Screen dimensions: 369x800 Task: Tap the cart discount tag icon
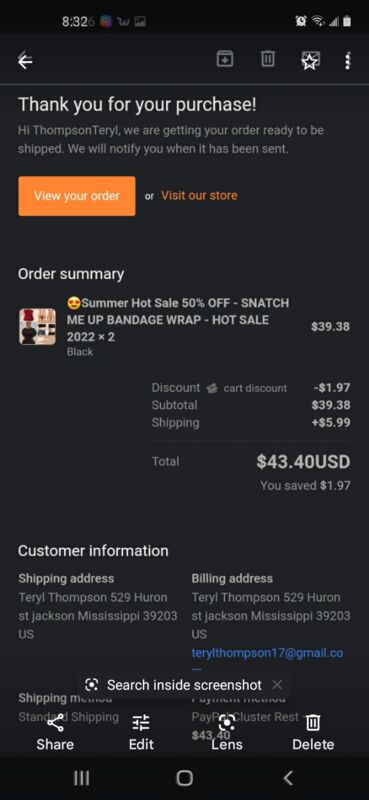[212, 388]
